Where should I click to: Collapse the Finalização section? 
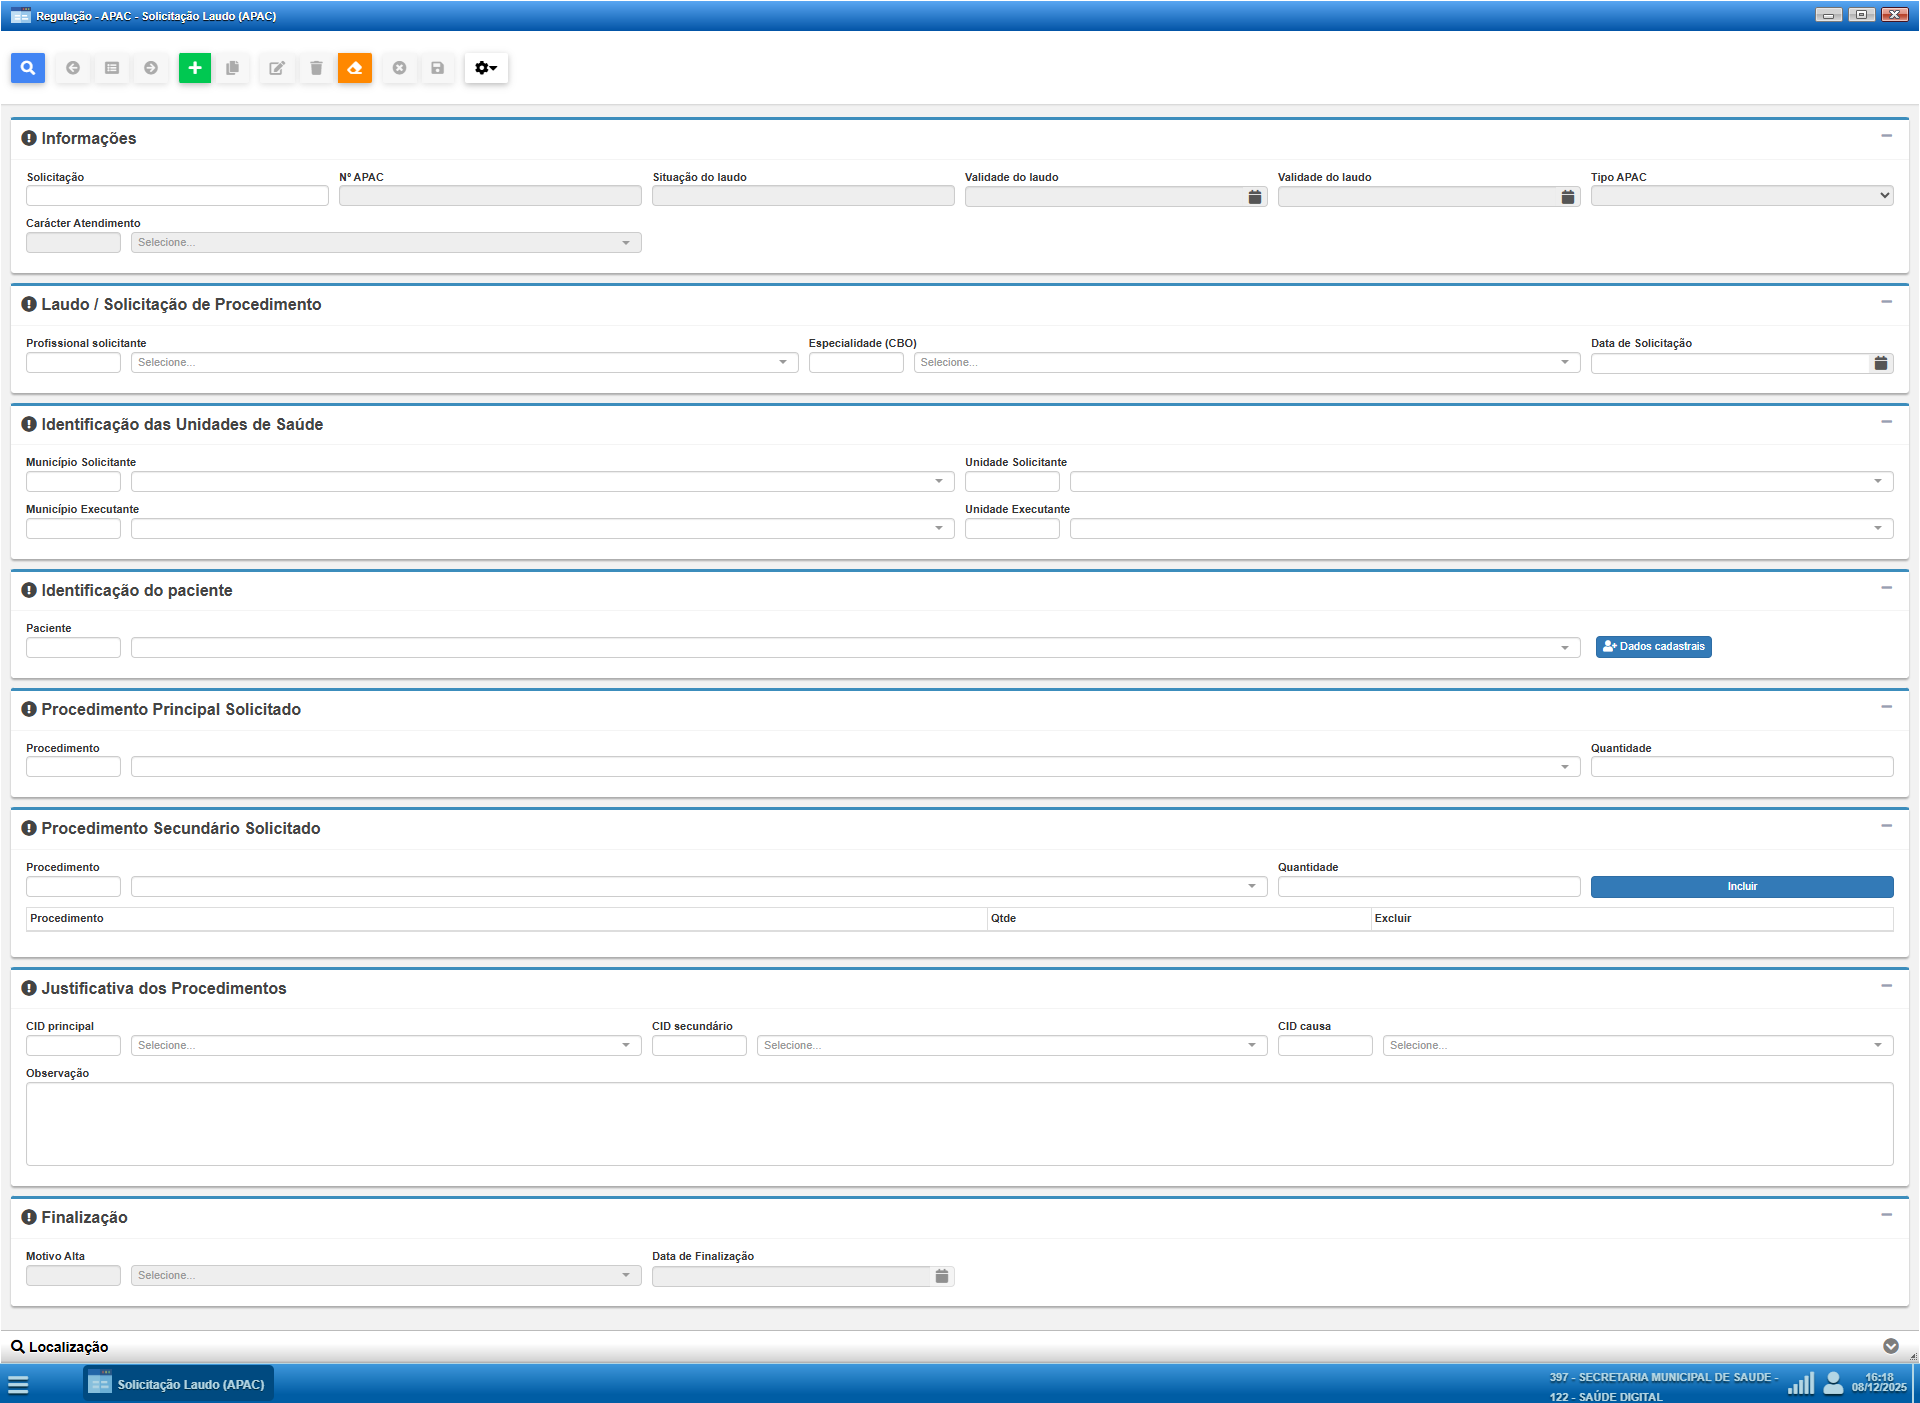(1886, 1215)
